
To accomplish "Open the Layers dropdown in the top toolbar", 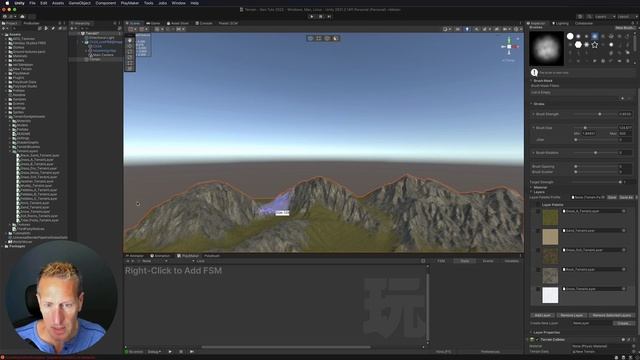I will [x=605, y=17].
